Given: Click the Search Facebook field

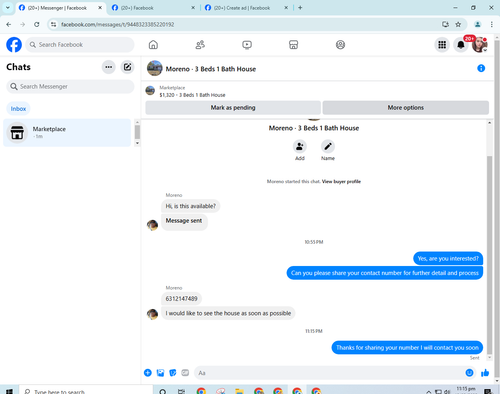Looking at the screenshot, I should [x=80, y=45].
